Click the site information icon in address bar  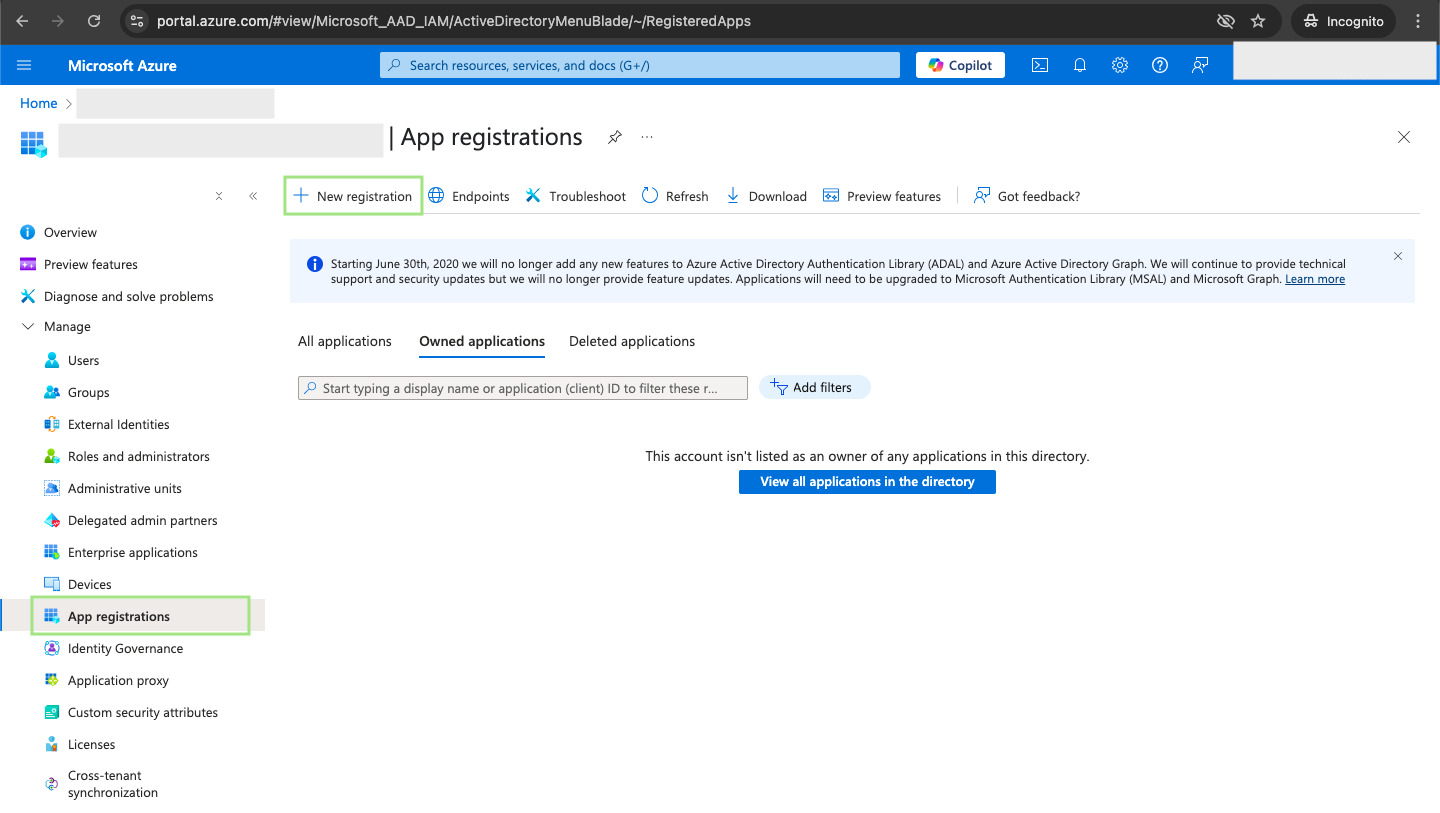(x=138, y=21)
